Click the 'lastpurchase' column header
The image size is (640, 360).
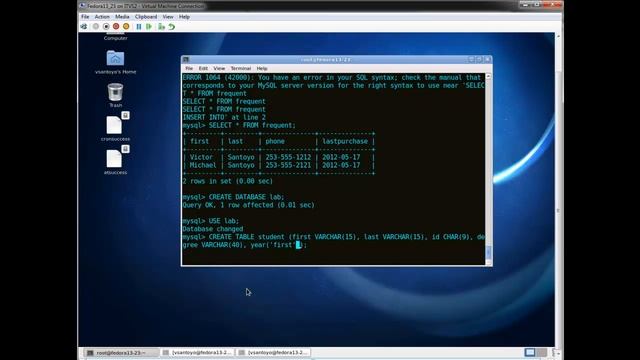(345, 141)
